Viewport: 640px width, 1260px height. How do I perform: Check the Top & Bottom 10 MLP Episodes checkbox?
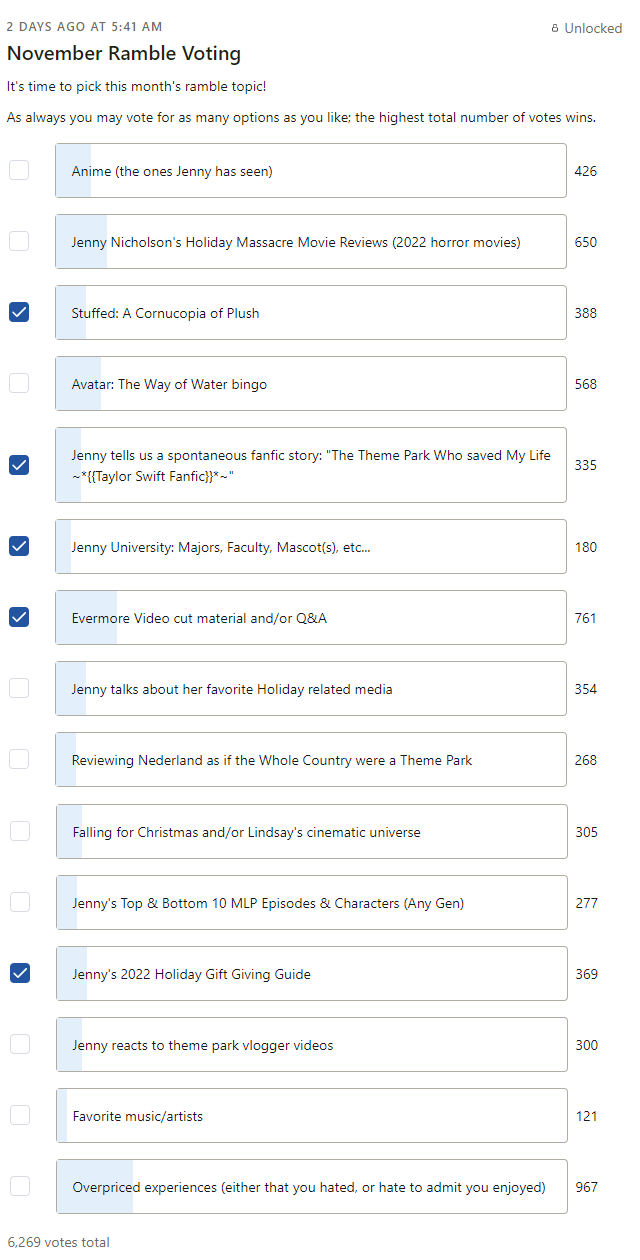pos(19,902)
